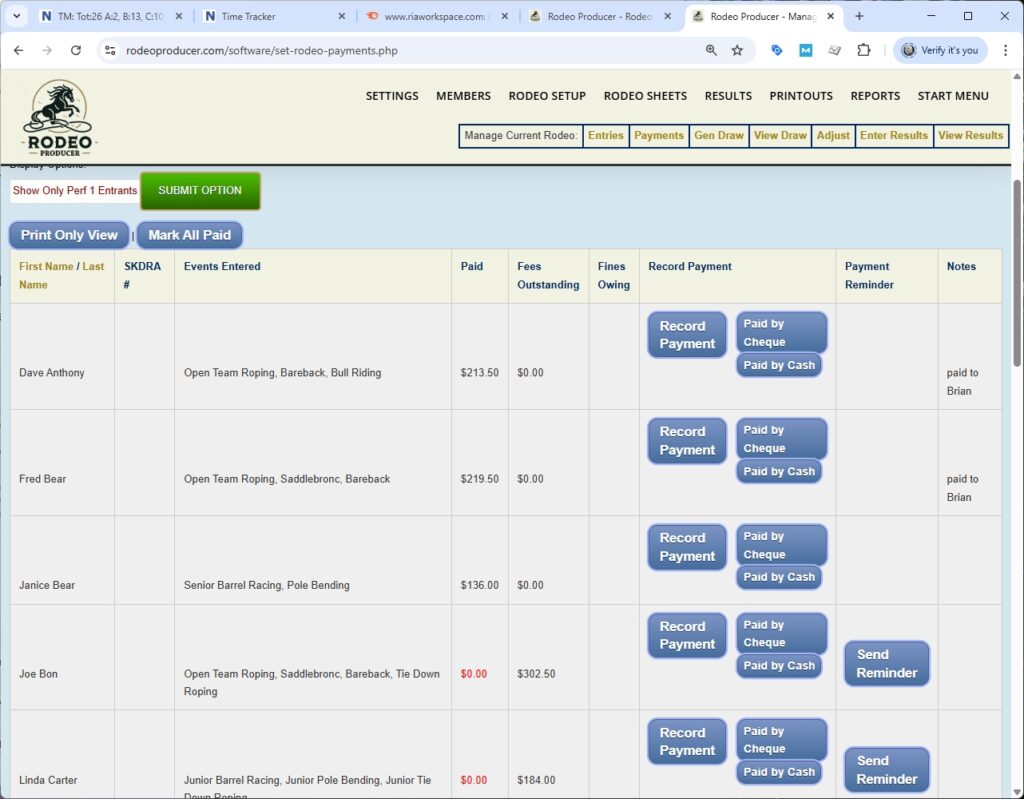
Task: Open the REPORTS menu
Action: (x=875, y=96)
